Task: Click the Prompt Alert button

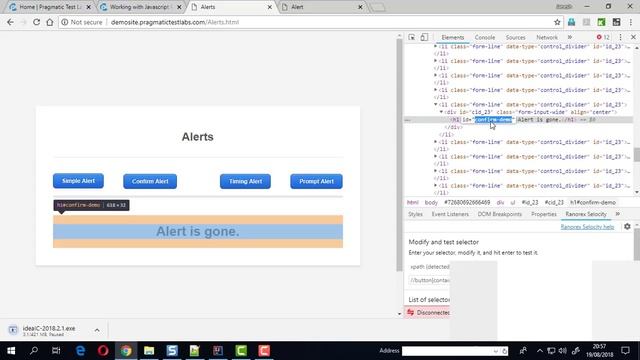Action: point(316,181)
